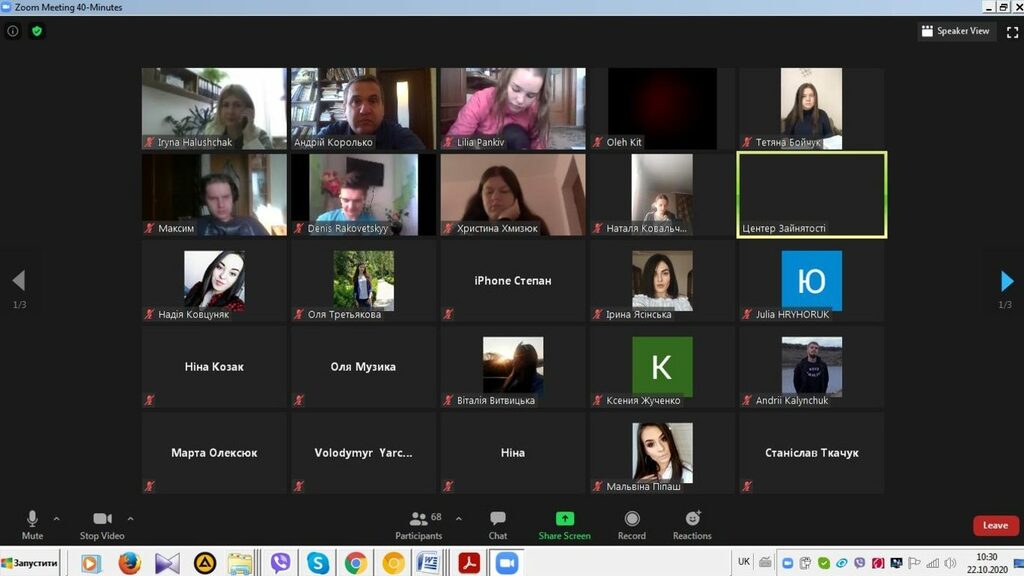Expand video options arrow next to Stop Video
The width and height of the screenshot is (1024, 576).
point(130,519)
